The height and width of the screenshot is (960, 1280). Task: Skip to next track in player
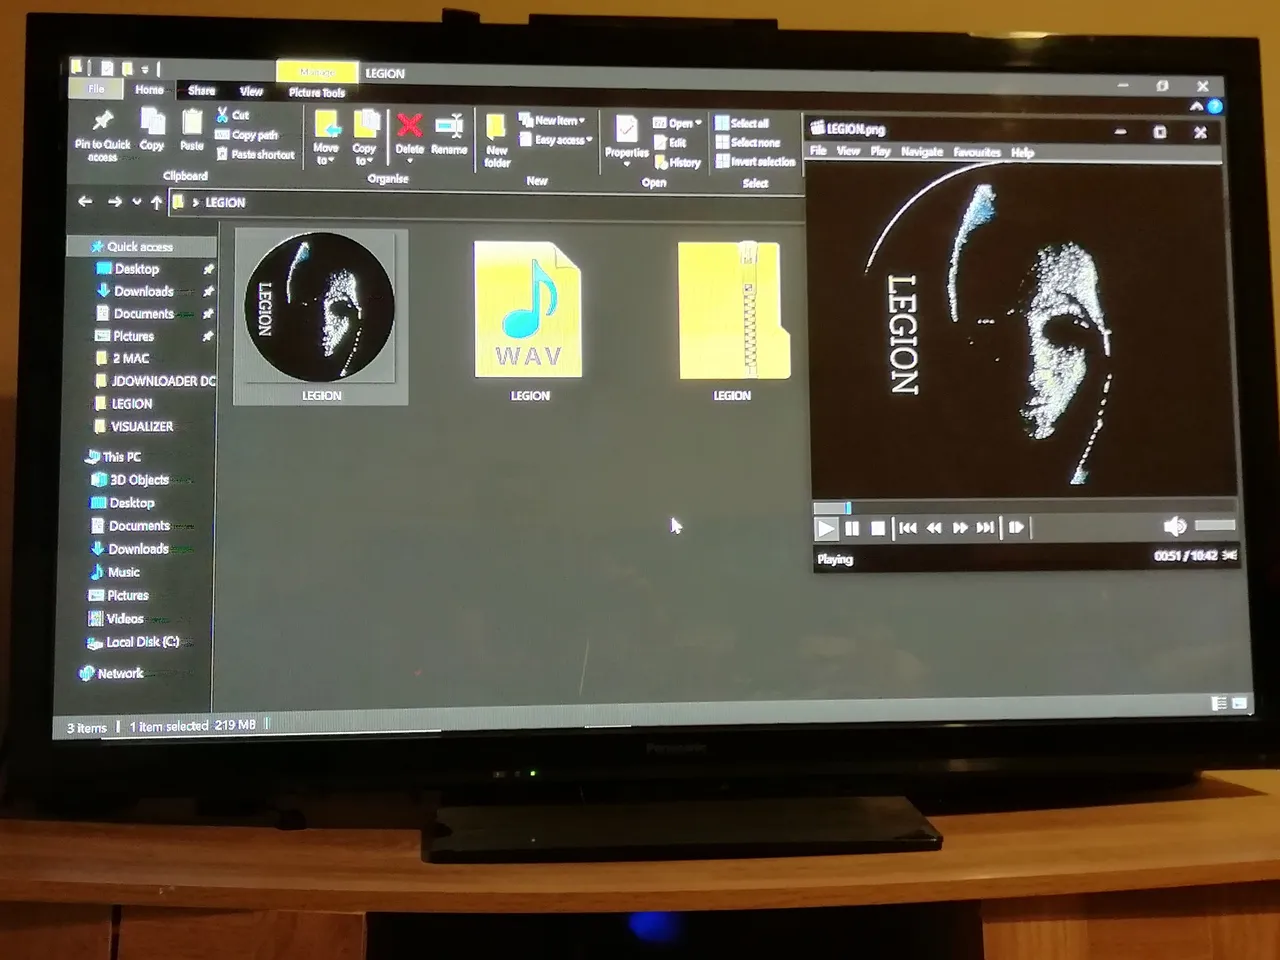[x=985, y=528]
